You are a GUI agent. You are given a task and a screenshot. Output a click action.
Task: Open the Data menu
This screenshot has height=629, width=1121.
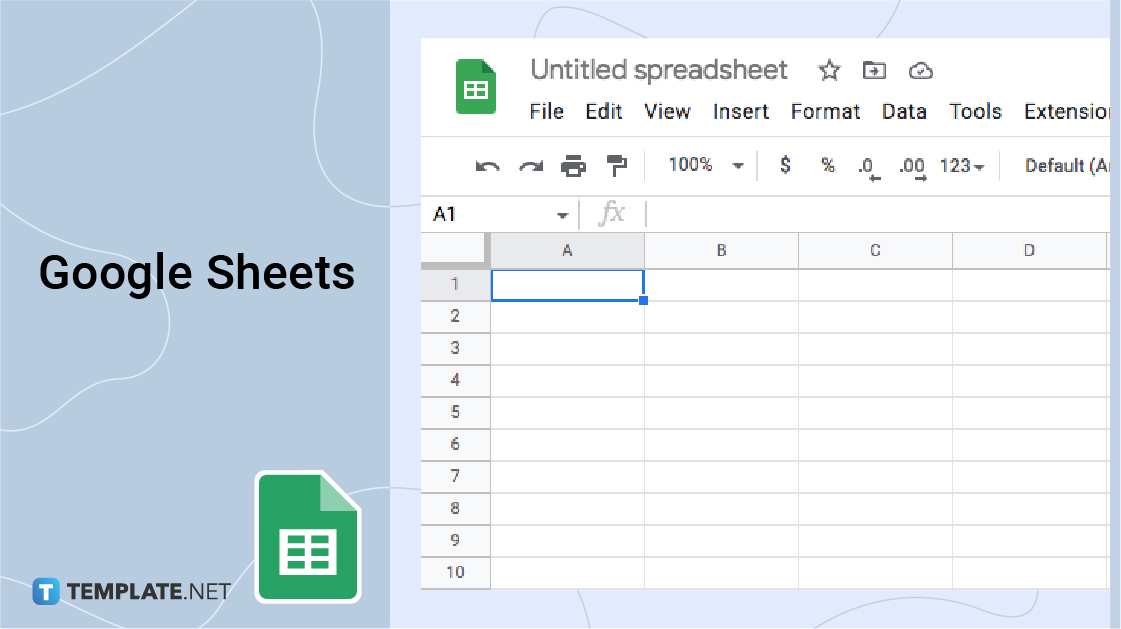point(904,112)
